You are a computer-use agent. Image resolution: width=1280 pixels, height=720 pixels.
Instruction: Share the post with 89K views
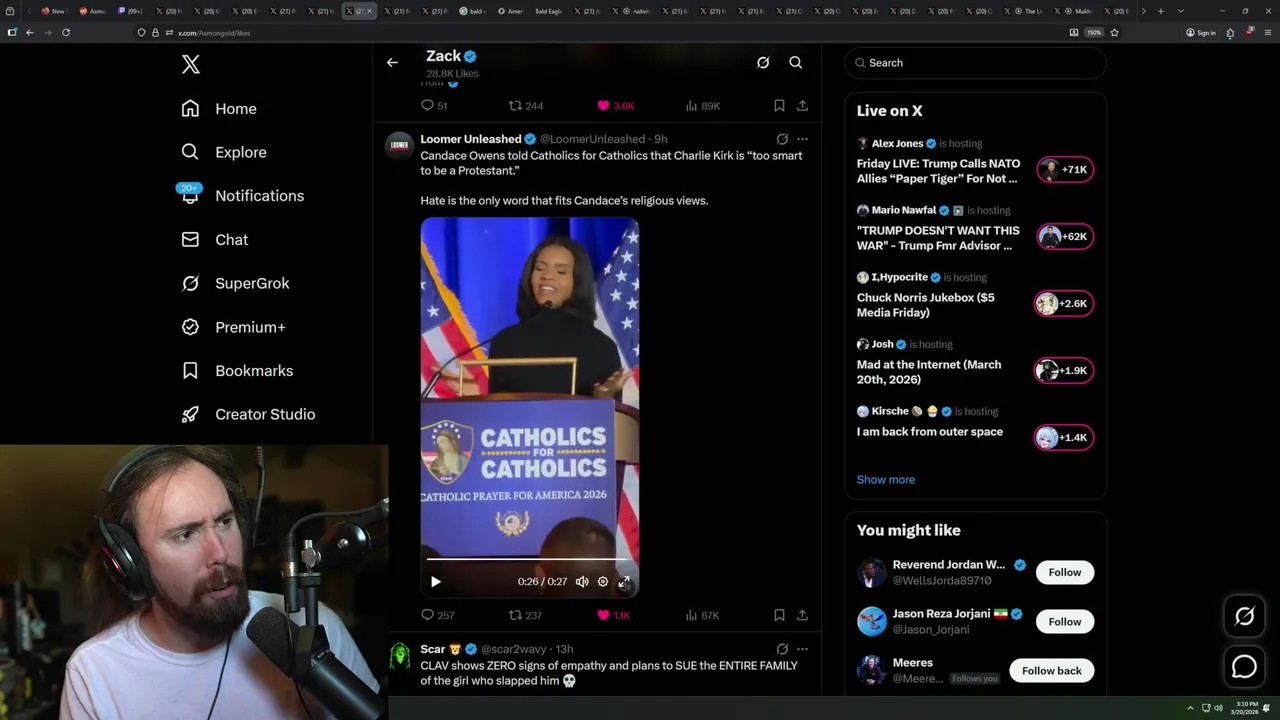pos(802,105)
